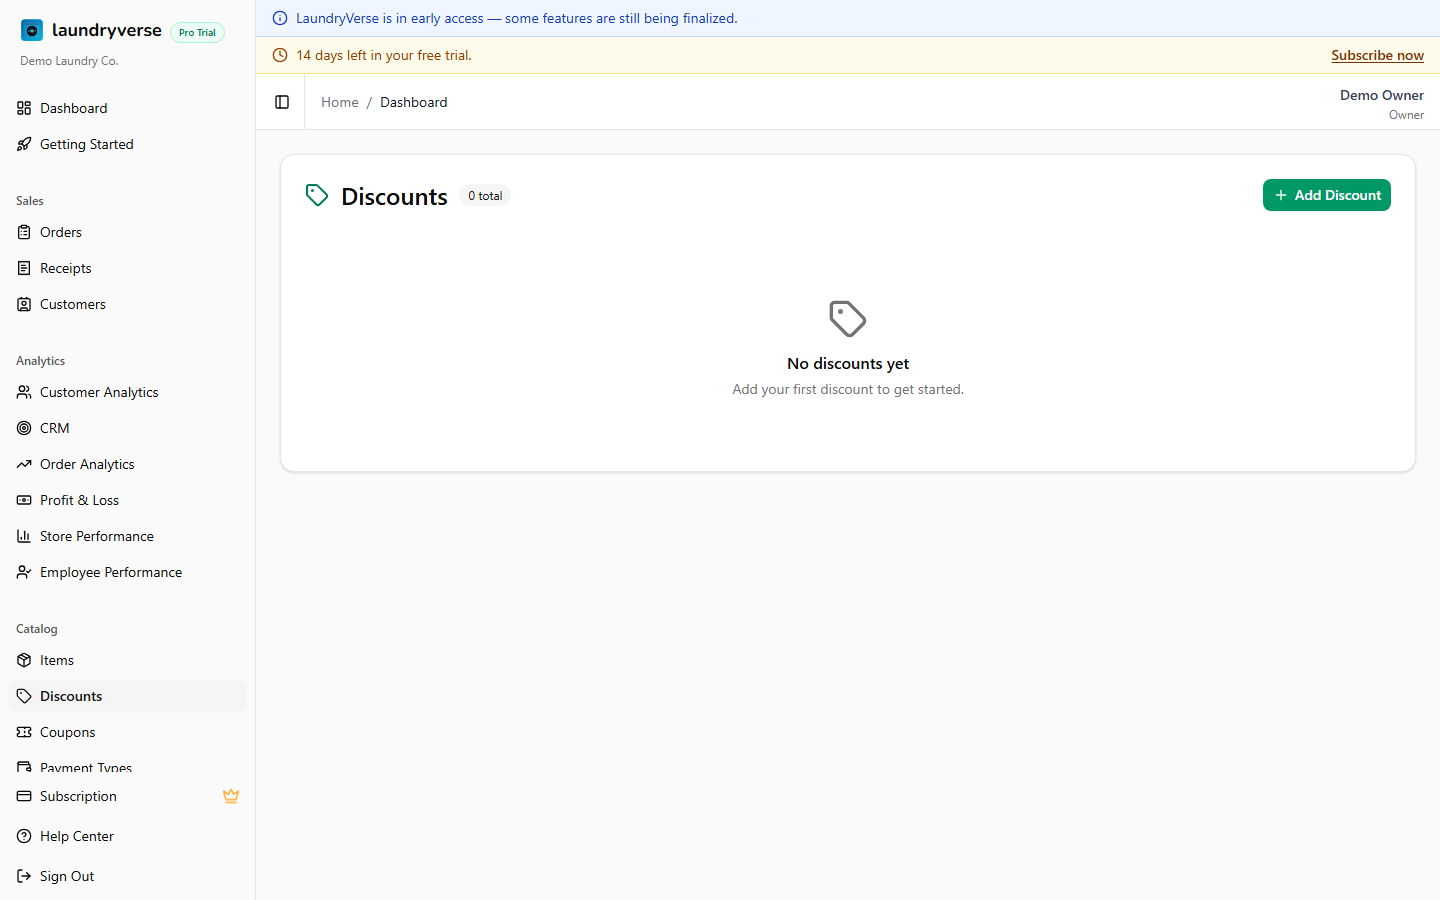This screenshot has height=900, width=1440.
Task: Click the "0 total" count badge
Action: coord(485,196)
